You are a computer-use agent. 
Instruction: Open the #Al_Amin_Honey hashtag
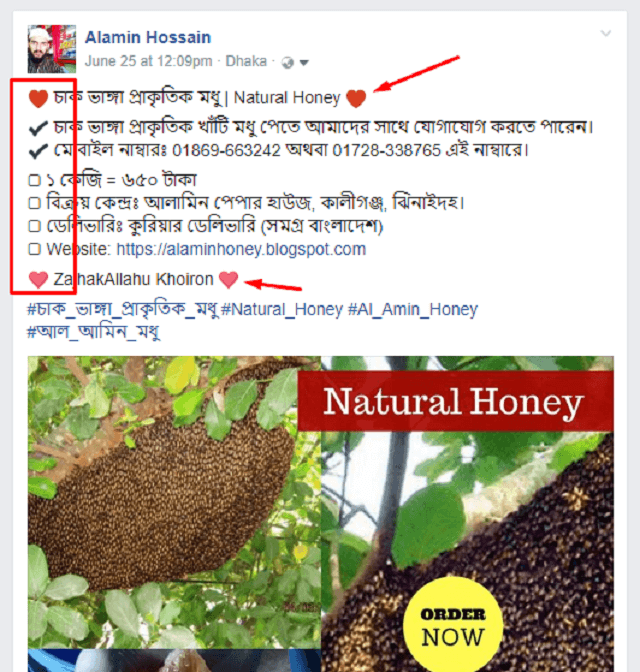pyautogui.click(x=413, y=309)
